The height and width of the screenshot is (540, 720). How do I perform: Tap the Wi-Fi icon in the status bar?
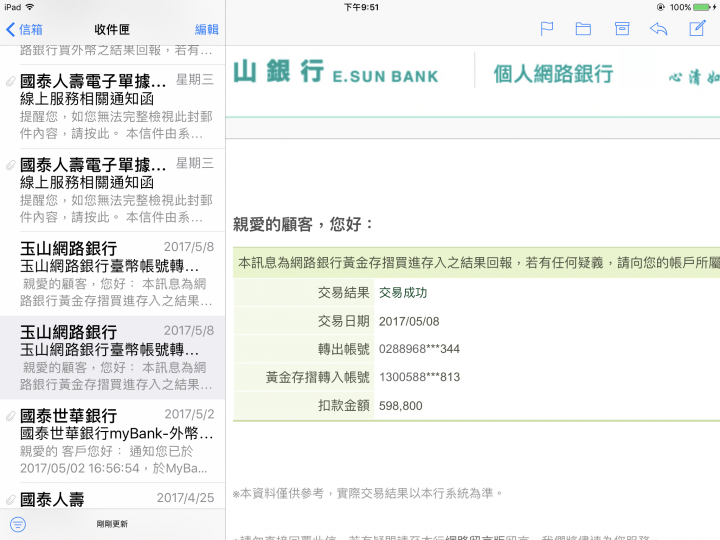(30, 7)
